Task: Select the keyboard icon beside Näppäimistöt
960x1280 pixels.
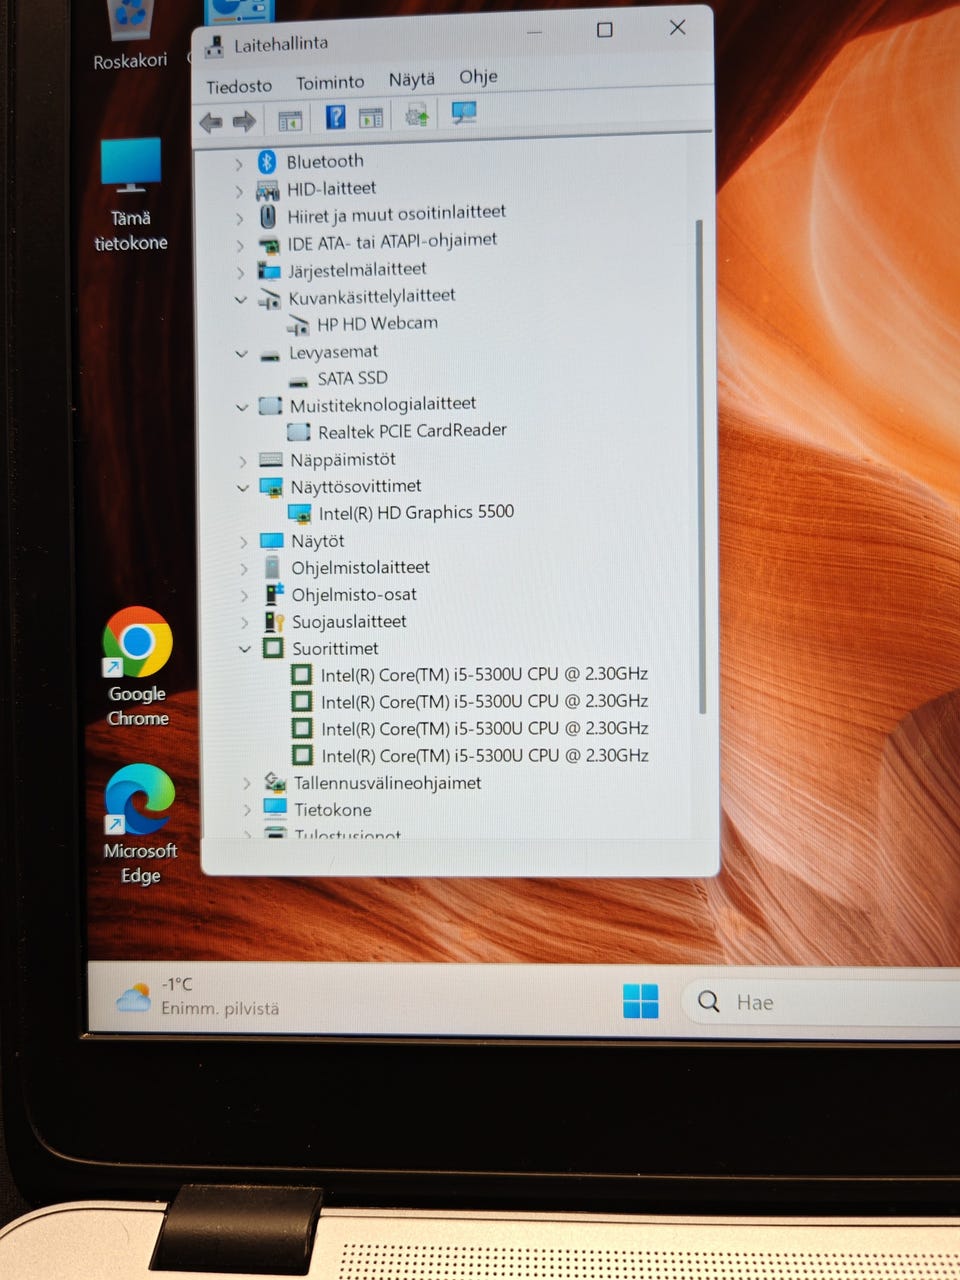Action: click(x=270, y=460)
